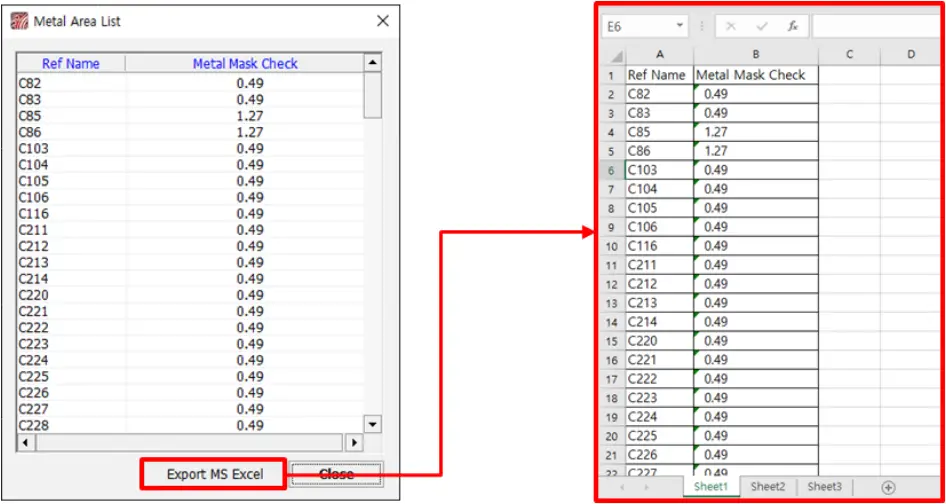This screenshot has height=504, width=946.
Task: Click Excel cell containing C104
Action: (660, 189)
